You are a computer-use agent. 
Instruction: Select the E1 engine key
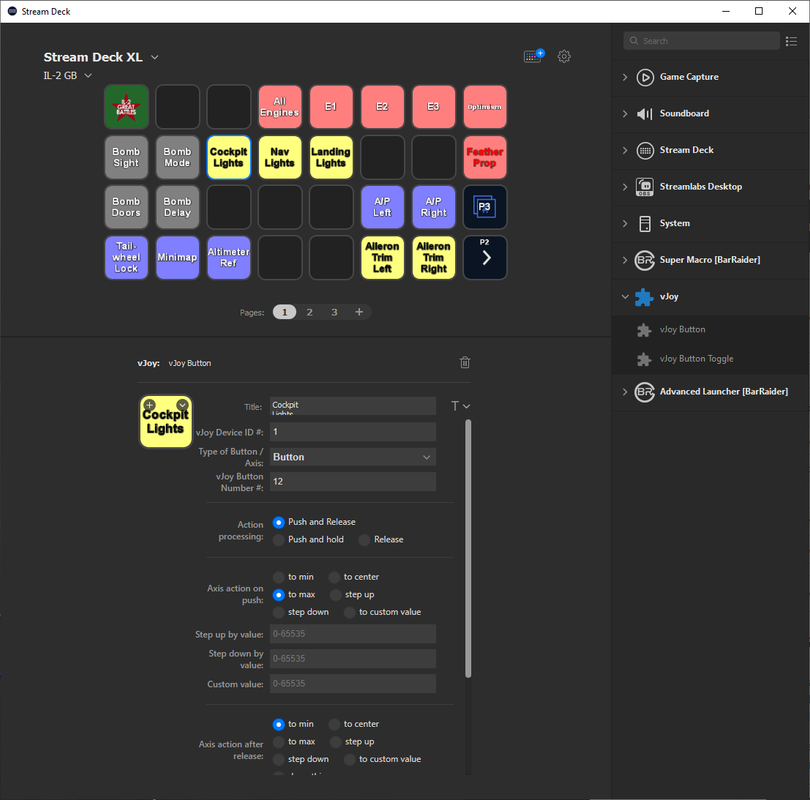tap(331, 107)
